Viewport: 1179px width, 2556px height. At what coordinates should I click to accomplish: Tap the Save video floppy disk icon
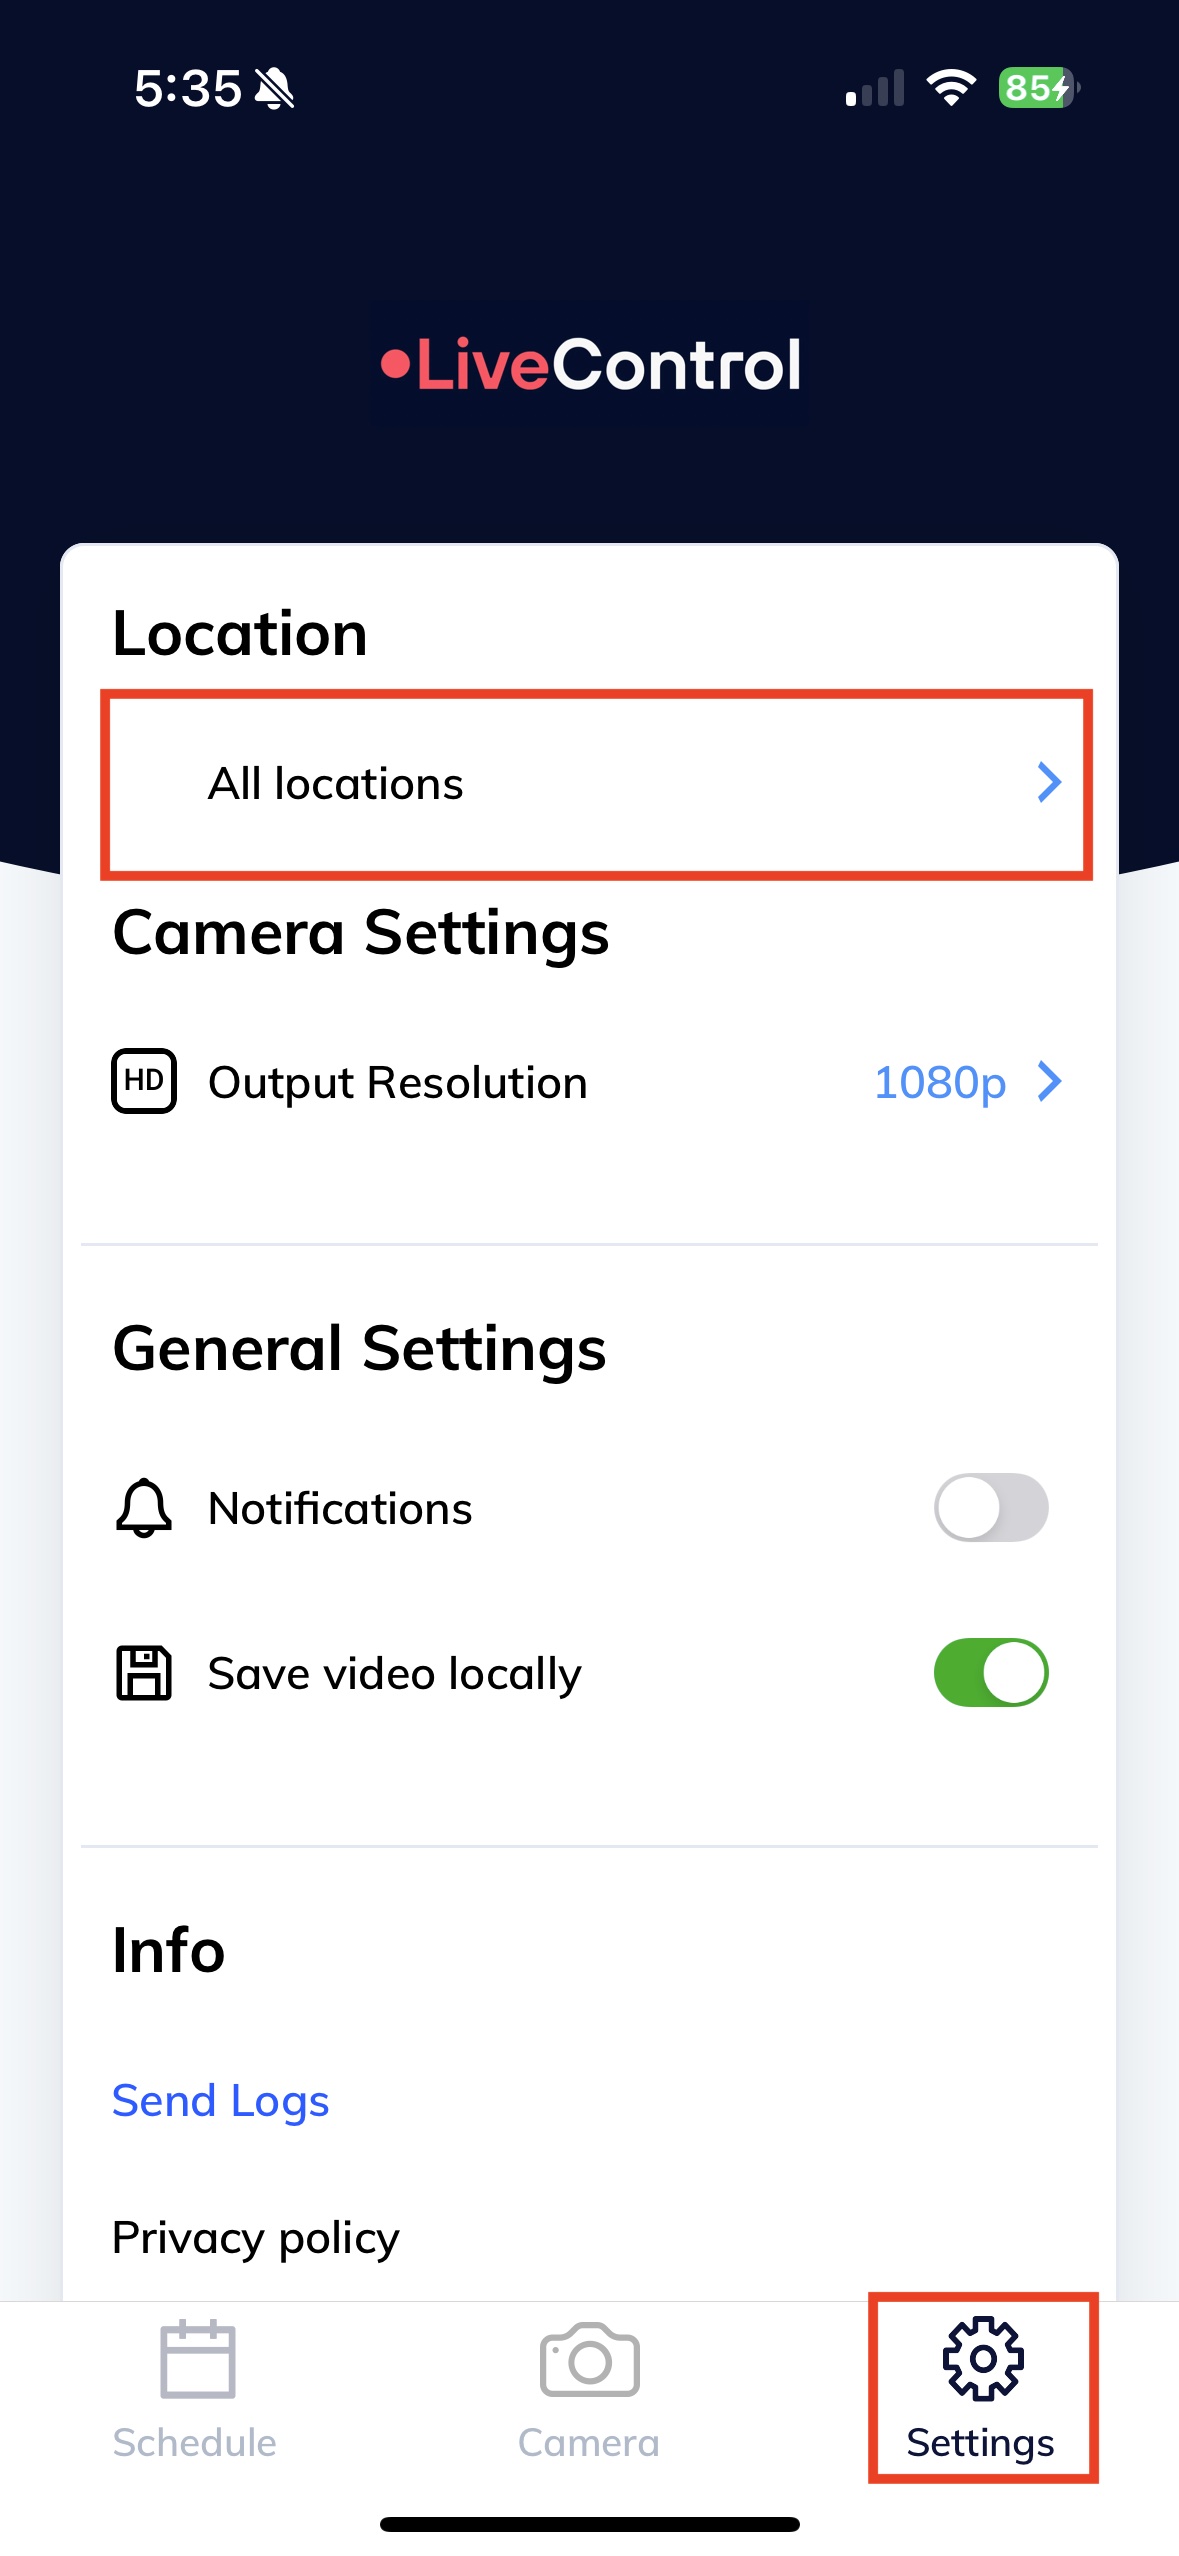point(143,1672)
